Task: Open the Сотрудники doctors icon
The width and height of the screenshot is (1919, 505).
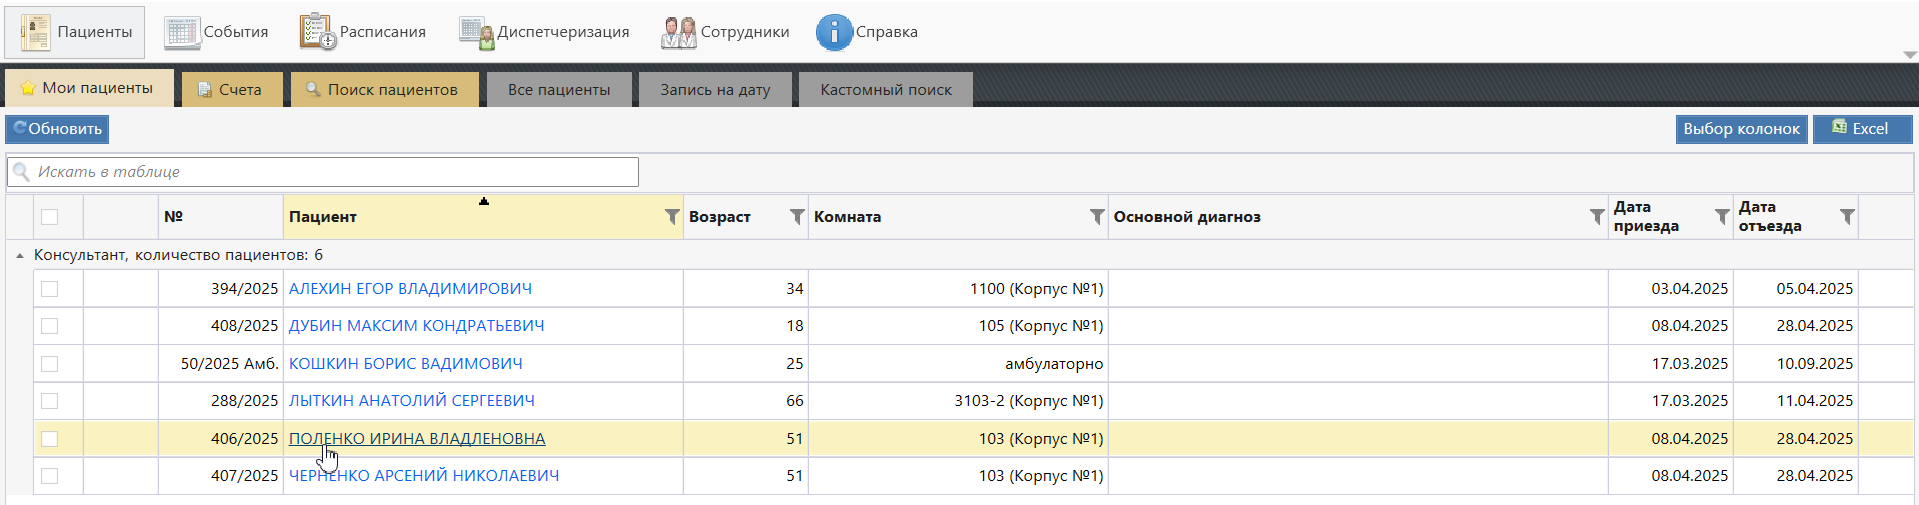Action: [678, 32]
